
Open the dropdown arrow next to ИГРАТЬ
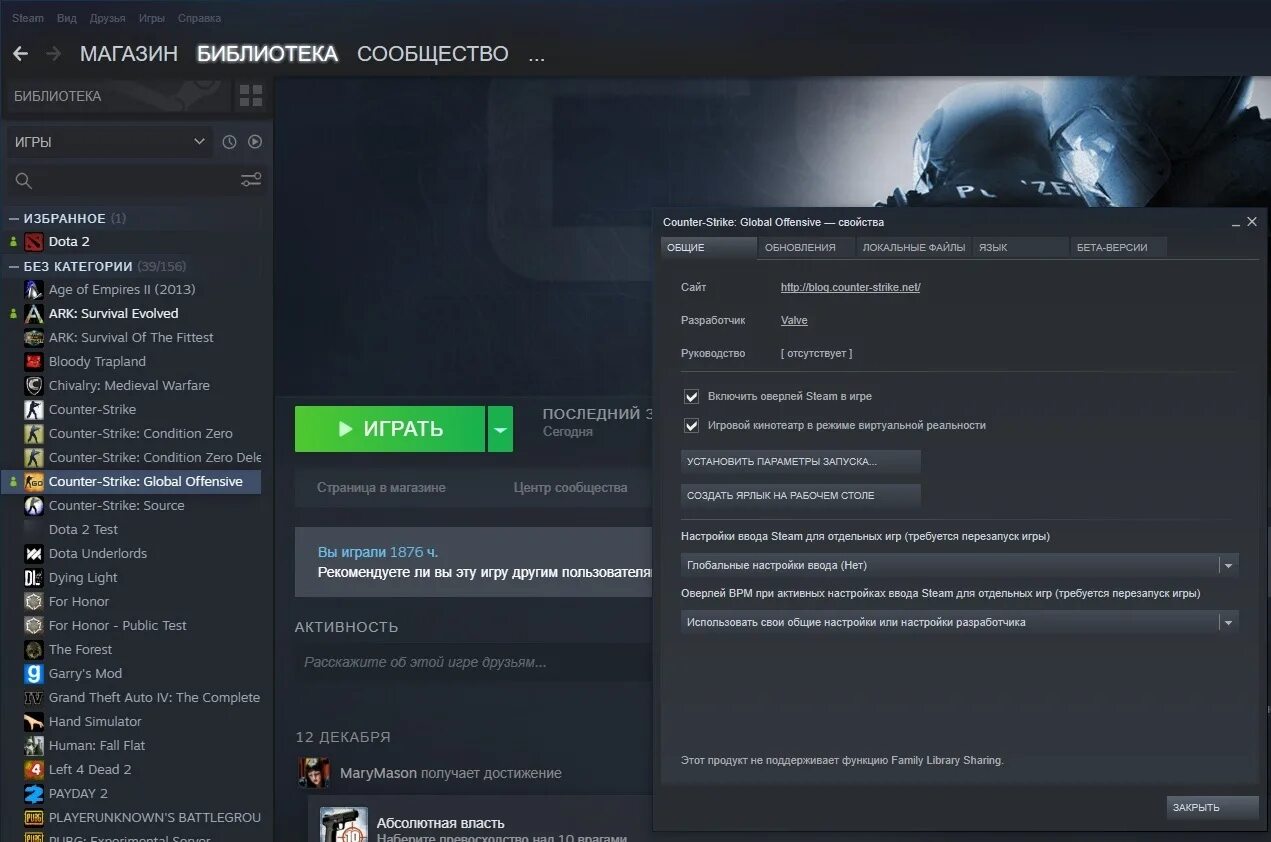point(500,429)
